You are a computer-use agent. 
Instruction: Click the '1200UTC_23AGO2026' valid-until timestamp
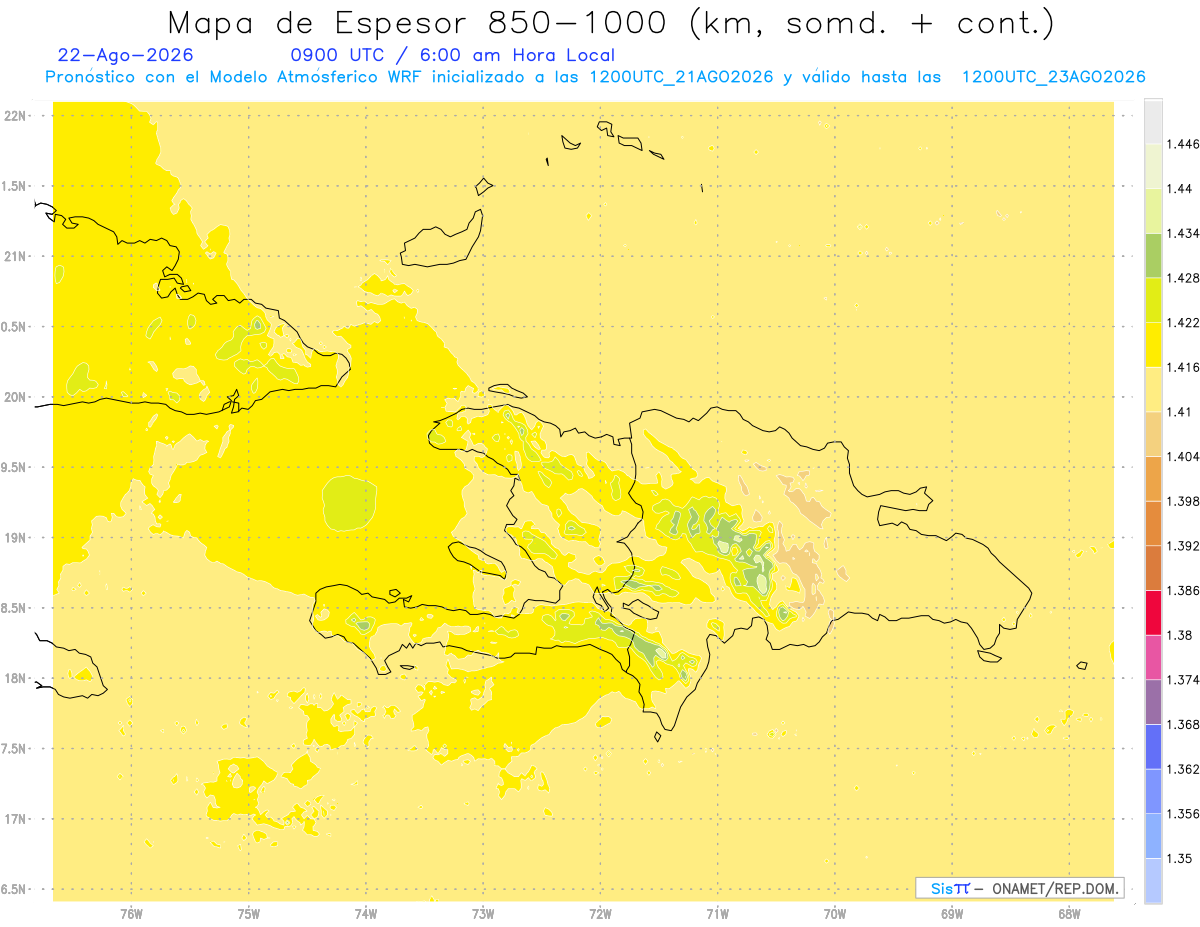pos(1053,77)
